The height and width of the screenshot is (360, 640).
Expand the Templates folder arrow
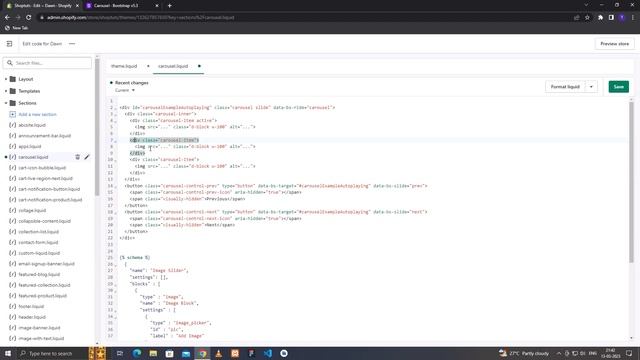(x=6, y=91)
